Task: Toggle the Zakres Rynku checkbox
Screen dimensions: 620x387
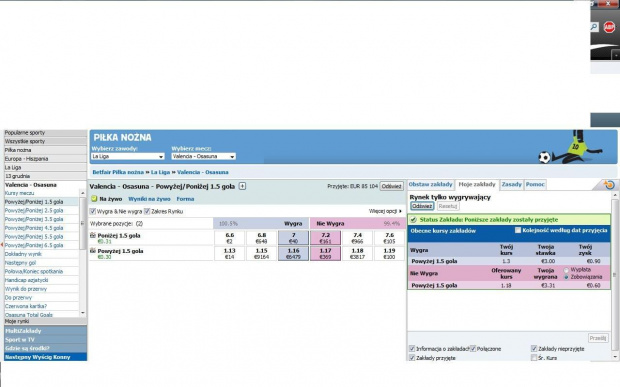Action: tap(147, 211)
